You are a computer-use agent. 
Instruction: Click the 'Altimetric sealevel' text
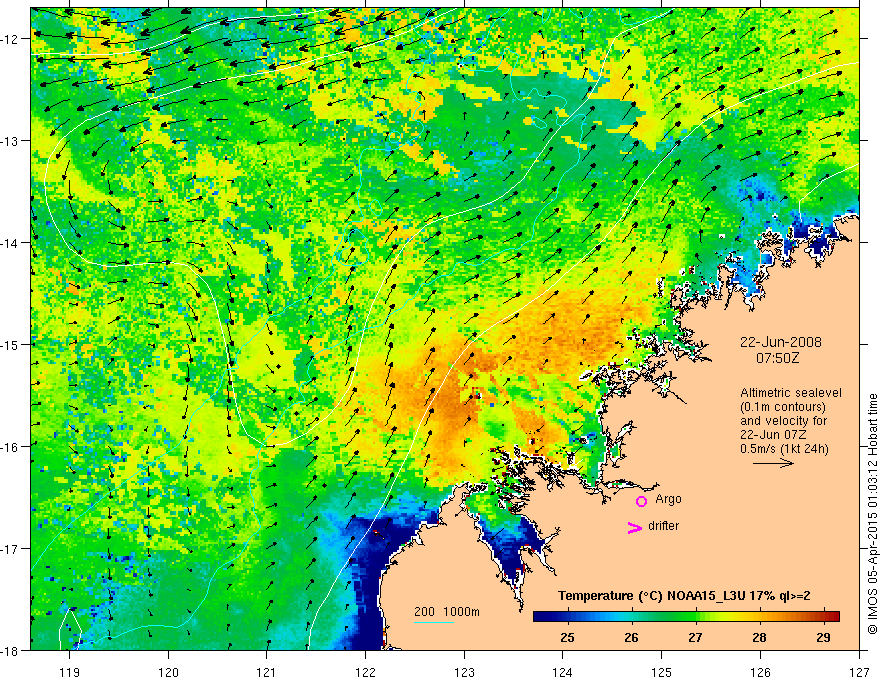791,393
